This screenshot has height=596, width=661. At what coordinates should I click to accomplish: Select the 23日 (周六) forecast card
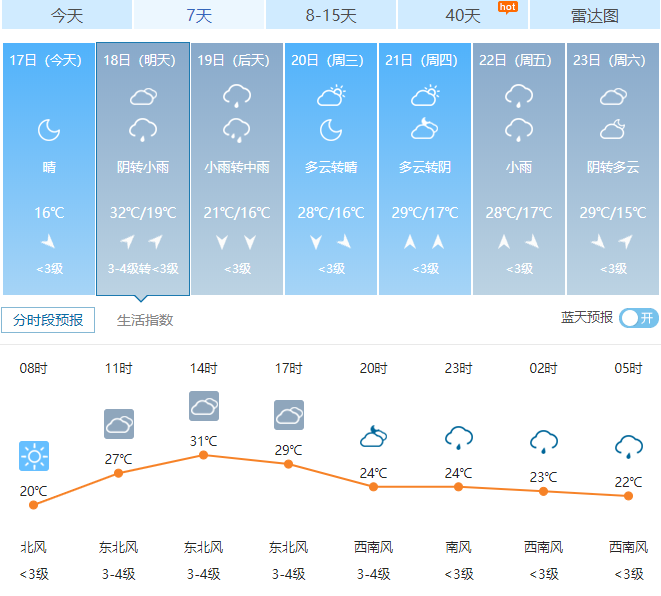[612, 168]
